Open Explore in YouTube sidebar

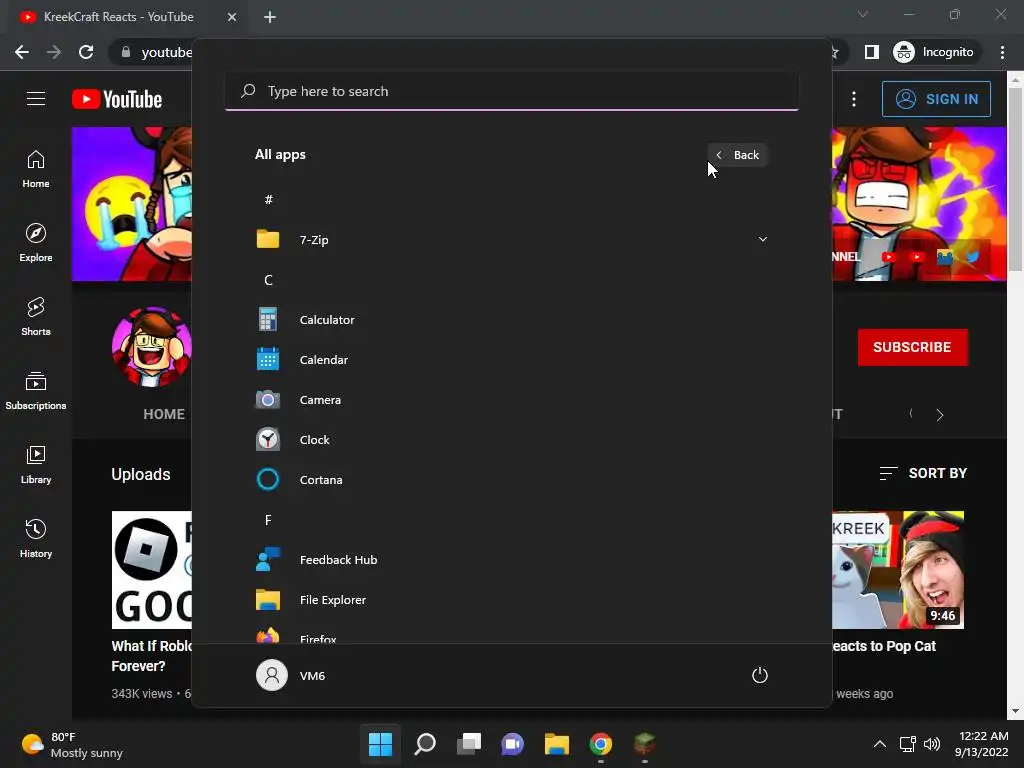pyautogui.click(x=36, y=242)
